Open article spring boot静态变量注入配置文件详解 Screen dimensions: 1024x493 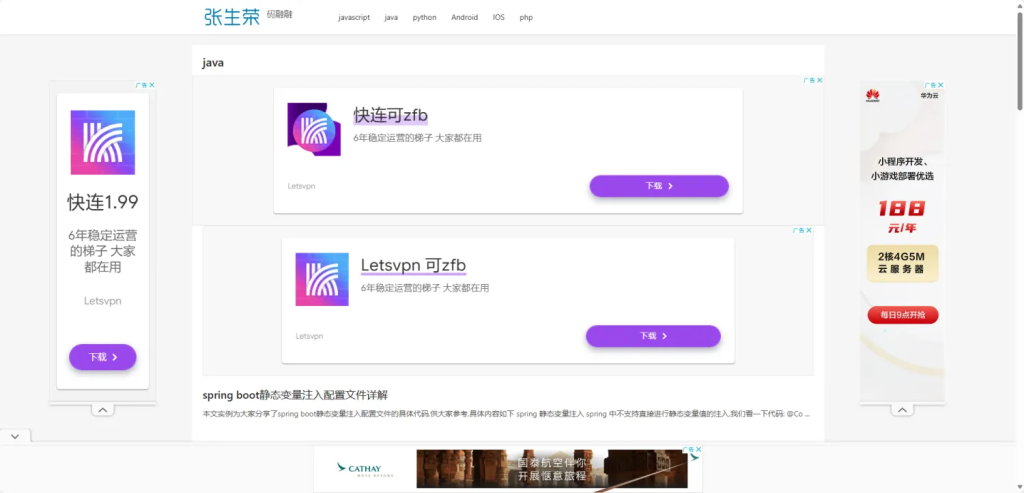[295, 395]
